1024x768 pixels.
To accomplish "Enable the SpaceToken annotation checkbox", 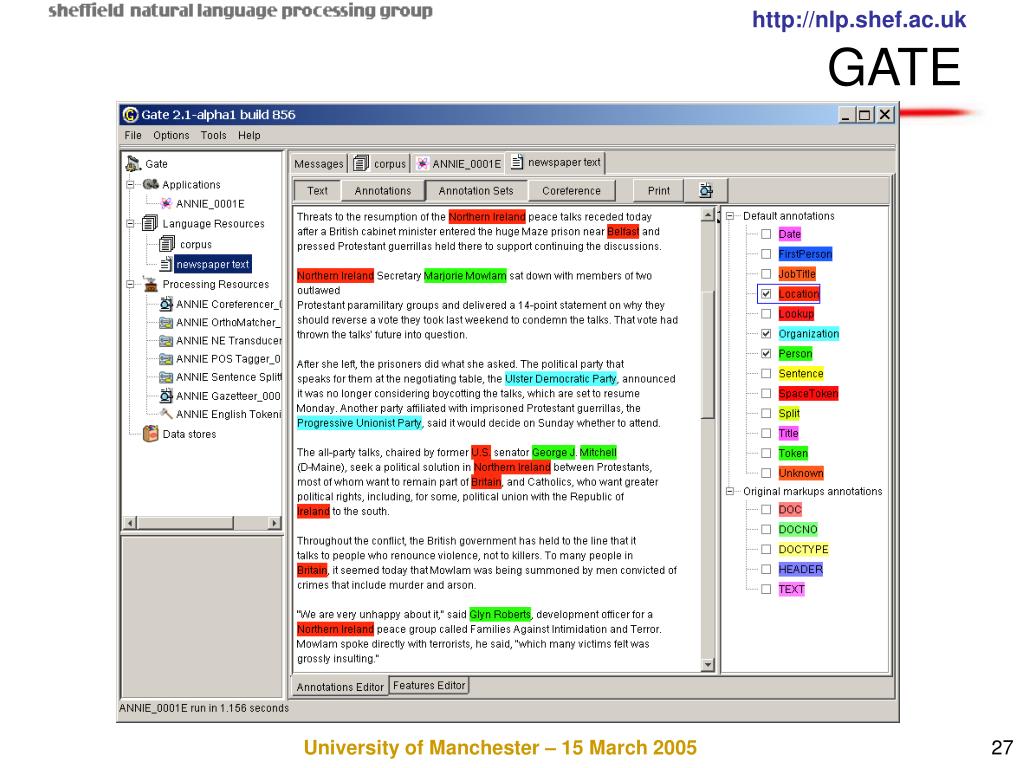I will [766, 393].
